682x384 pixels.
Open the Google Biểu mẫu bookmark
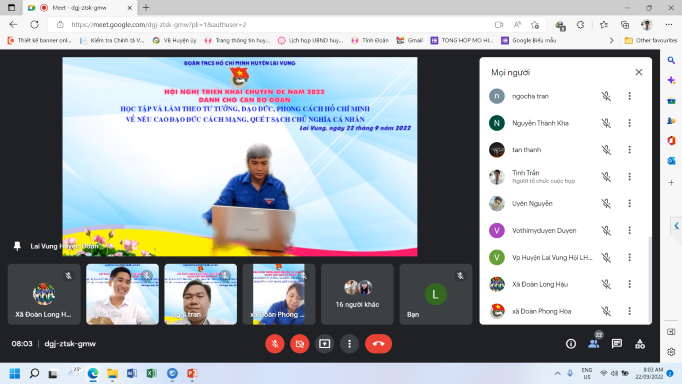point(529,40)
